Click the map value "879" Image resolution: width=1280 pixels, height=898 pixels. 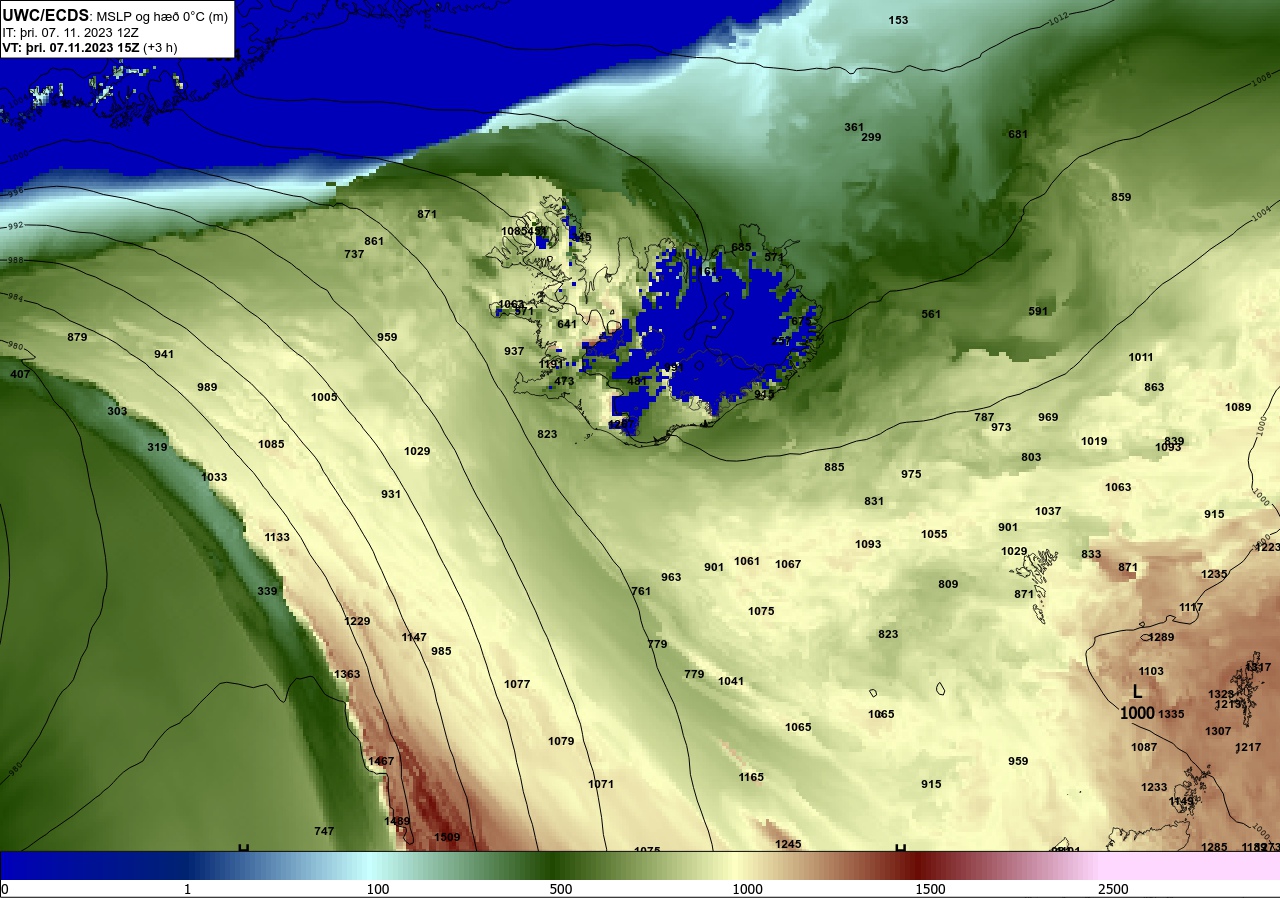(x=77, y=337)
